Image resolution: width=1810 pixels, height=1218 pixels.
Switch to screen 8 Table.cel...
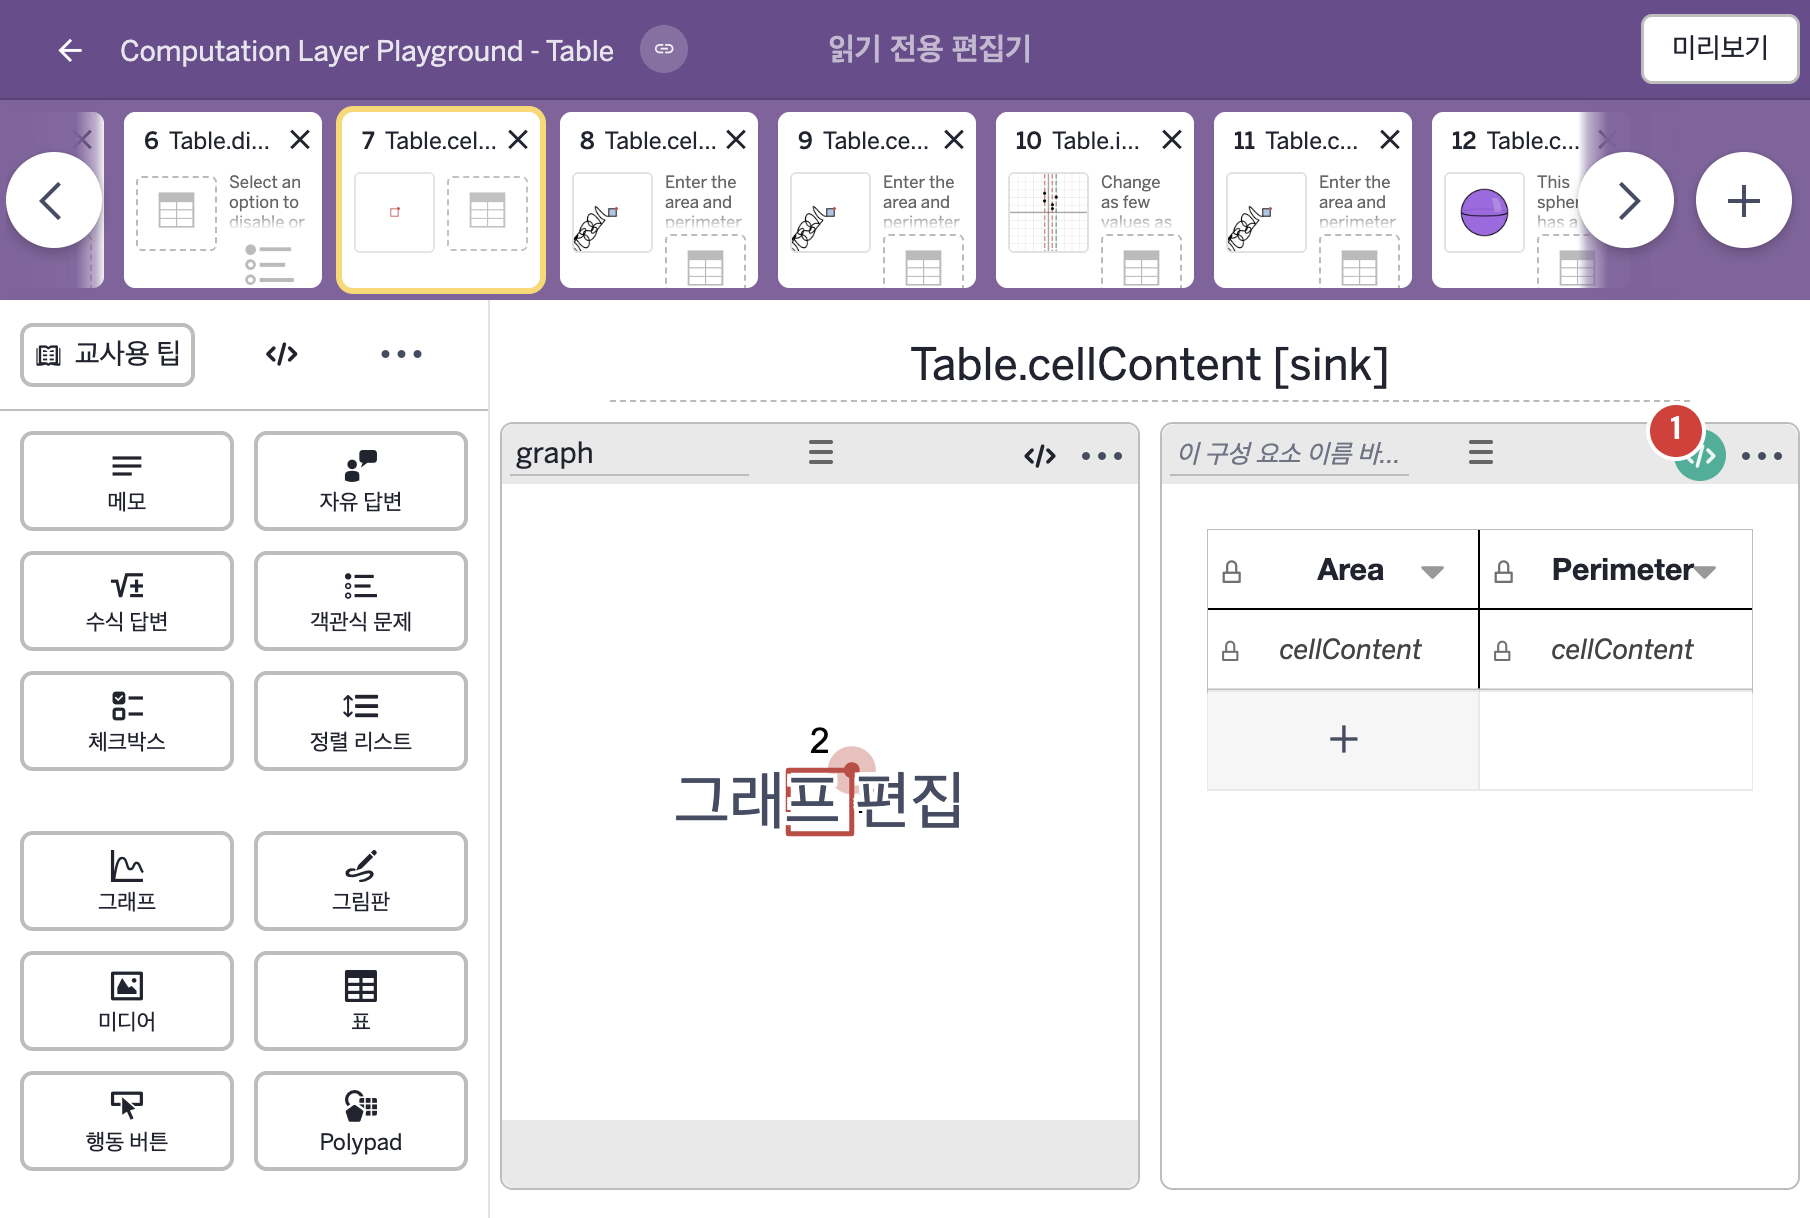[659, 200]
